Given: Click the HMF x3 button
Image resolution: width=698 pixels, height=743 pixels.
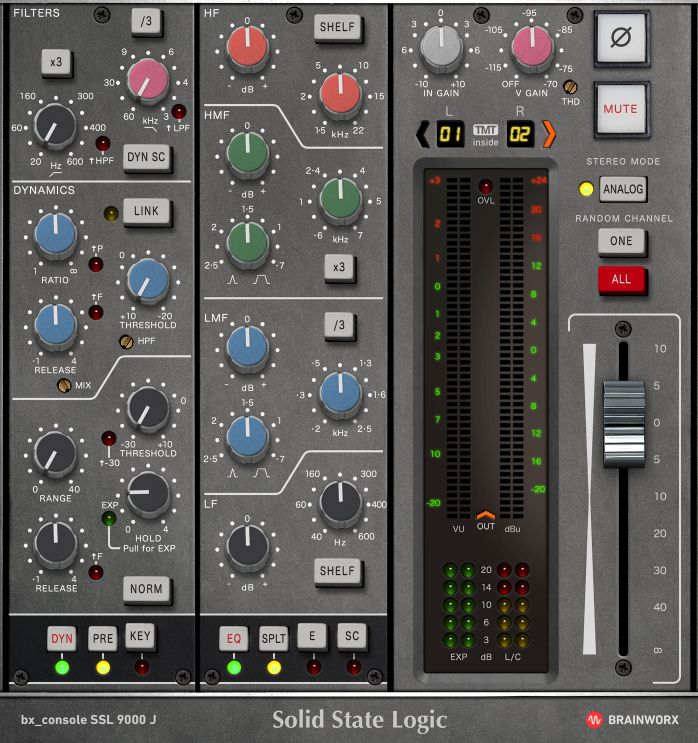Looking at the screenshot, I should (x=339, y=267).
